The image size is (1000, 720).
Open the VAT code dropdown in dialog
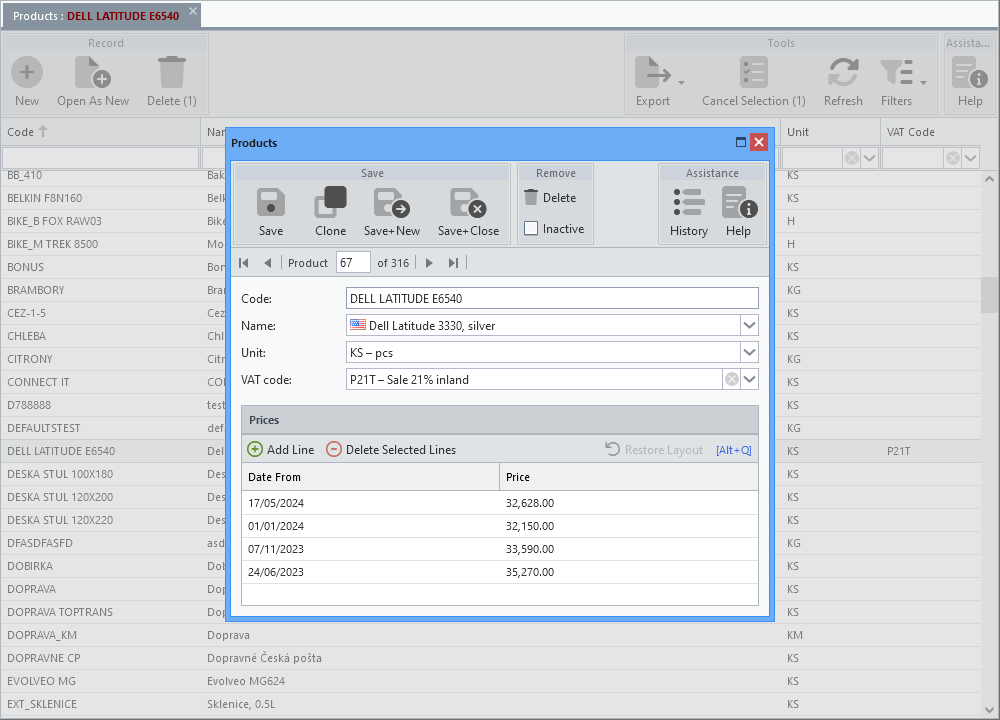coord(749,379)
